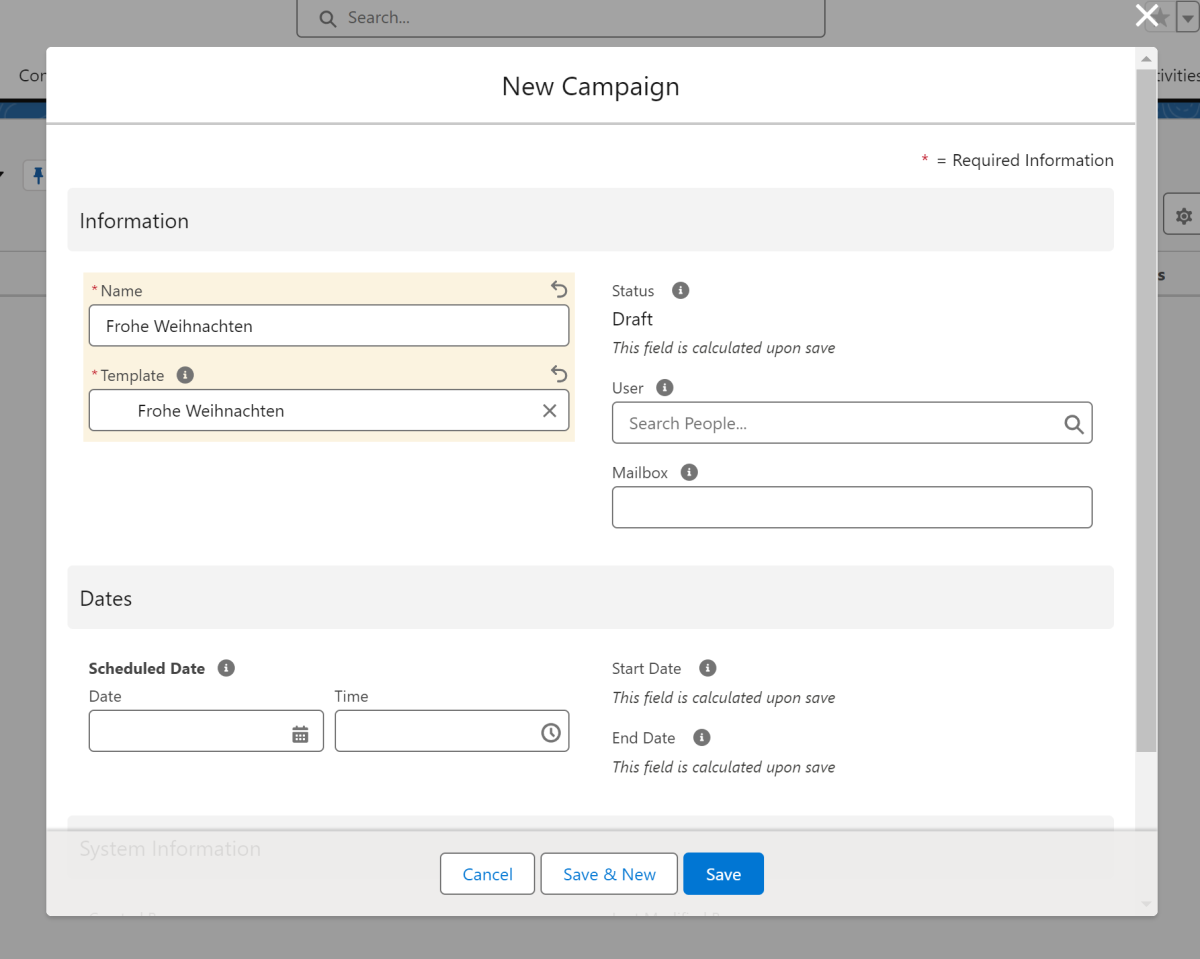
Task: Open the User Search People lookup
Action: point(840,424)
